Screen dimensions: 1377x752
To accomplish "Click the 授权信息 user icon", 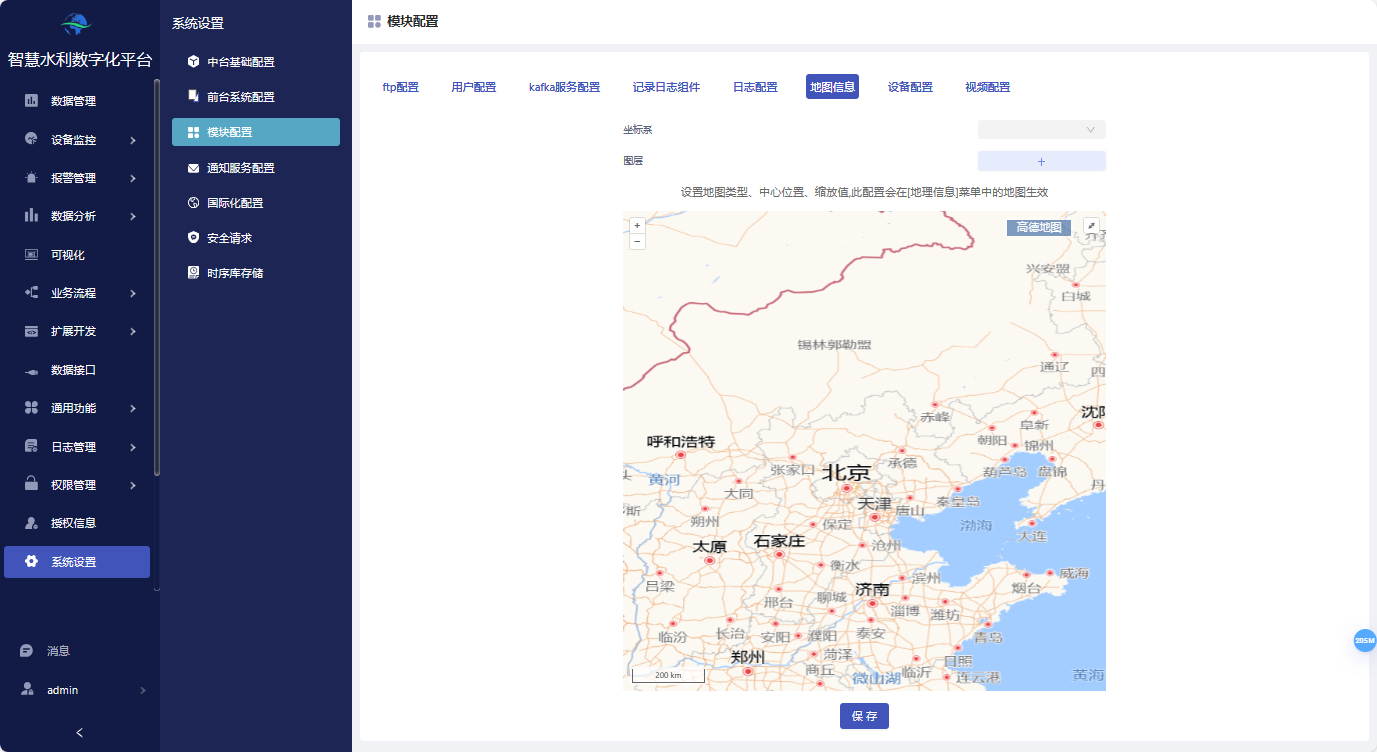I will click(x=31, y=523).
